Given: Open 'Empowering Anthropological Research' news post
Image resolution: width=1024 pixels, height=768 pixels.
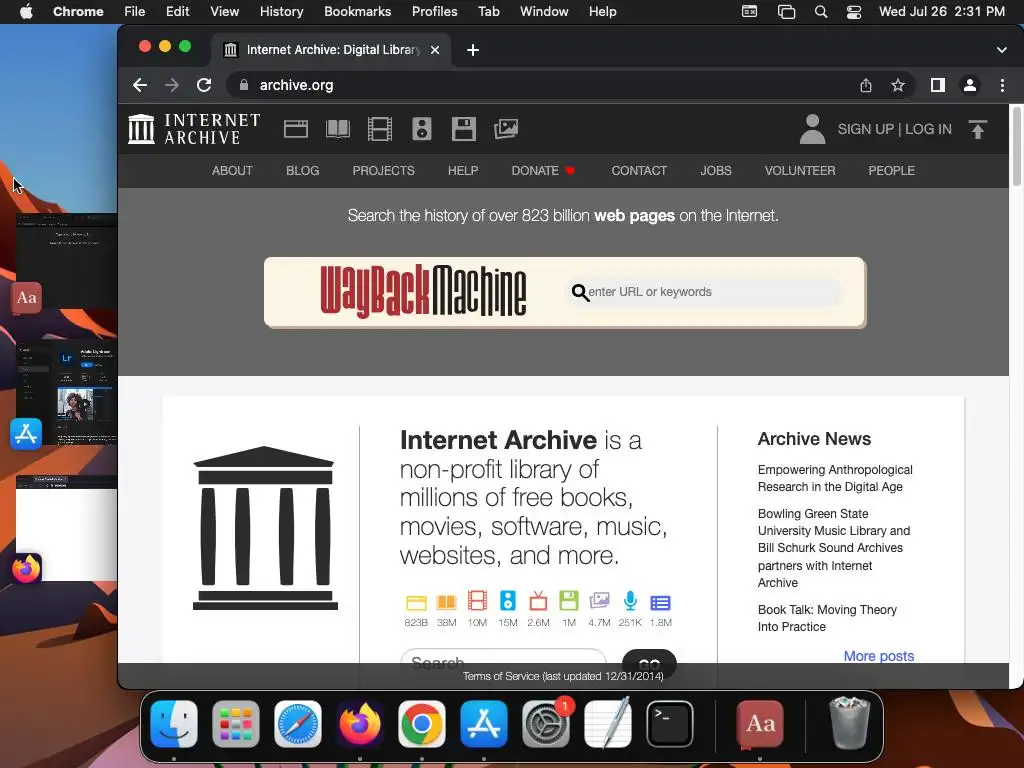Looking at the screenshot, I should pos(835,478).
